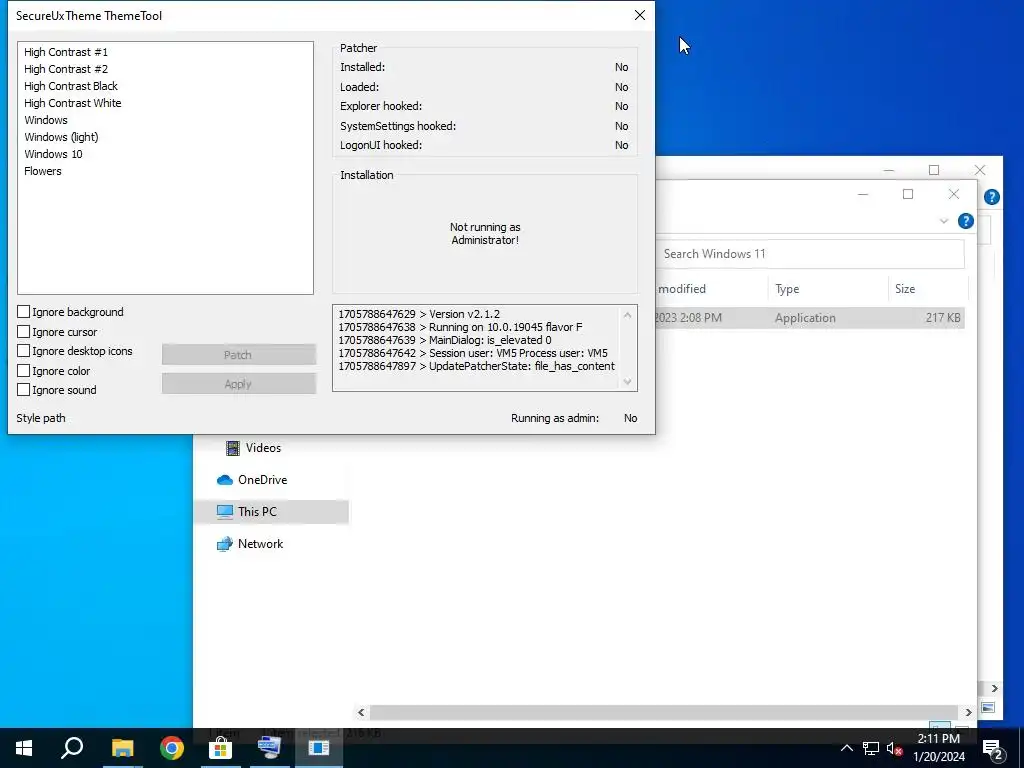Show hidden system tray icons
This screenshot has height=768, width=1024.
tap(846, 748)
